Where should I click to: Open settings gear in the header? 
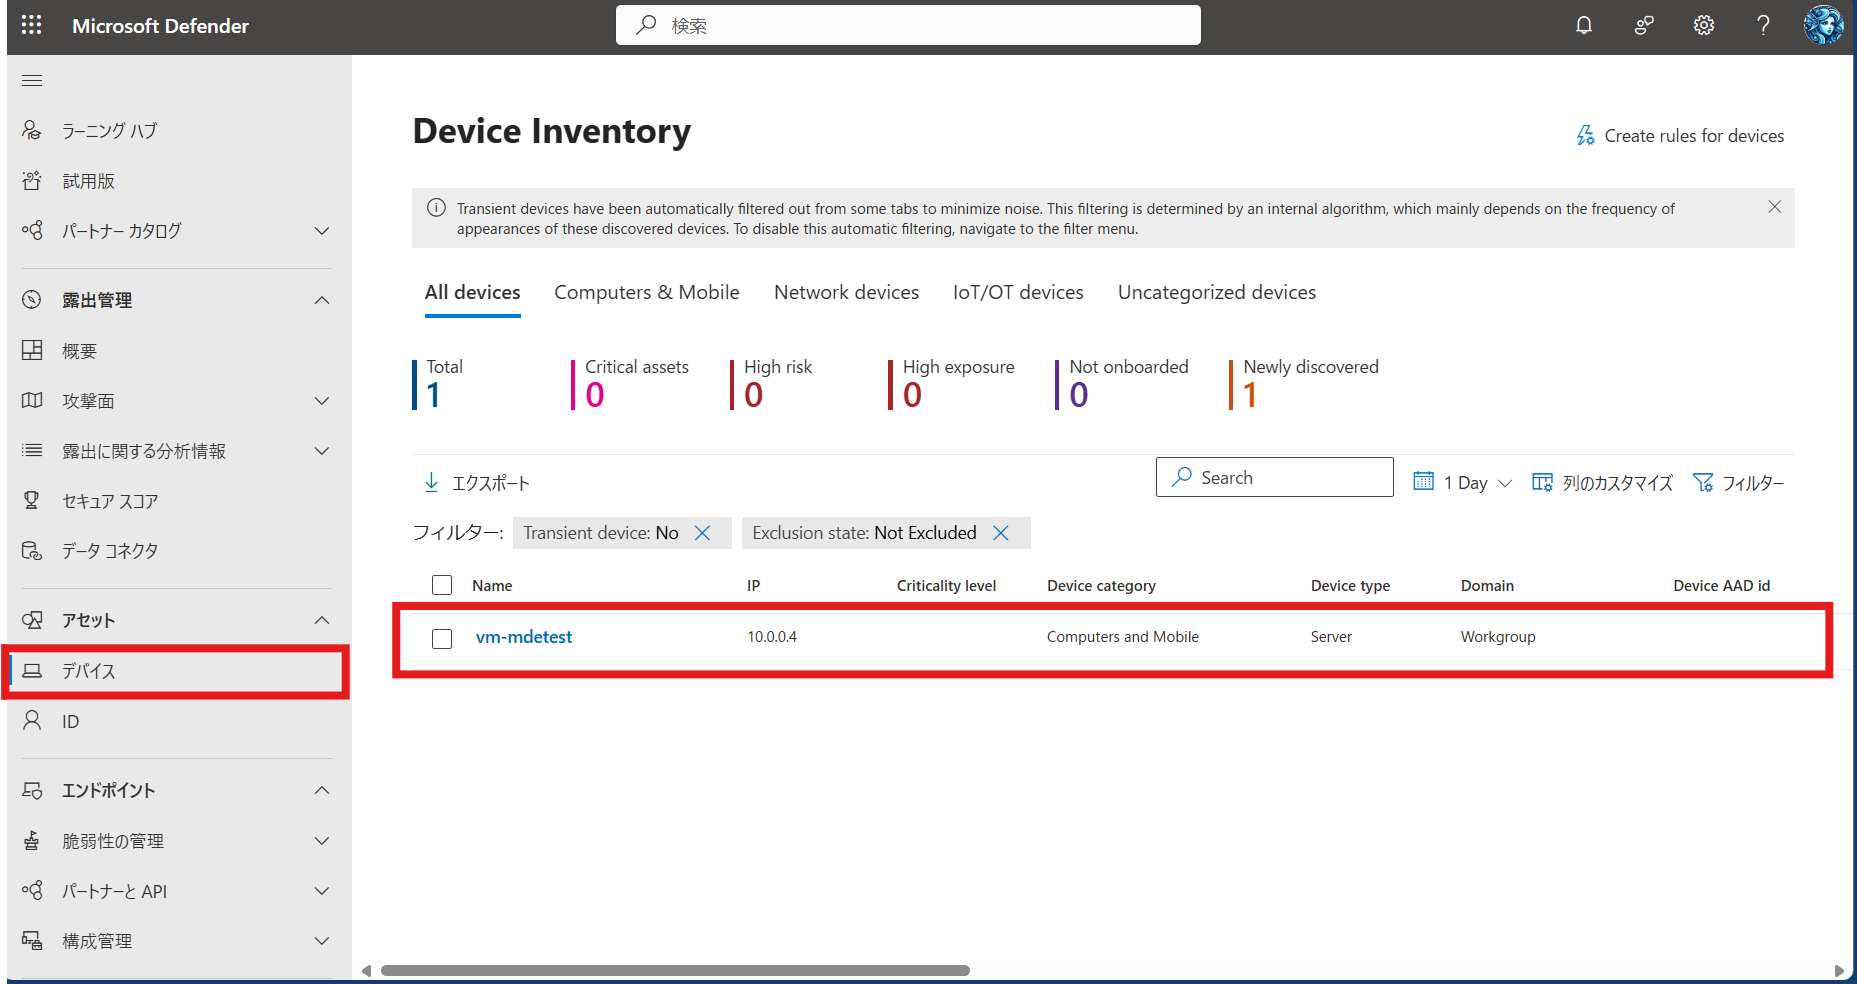(x=1704, y=25)
